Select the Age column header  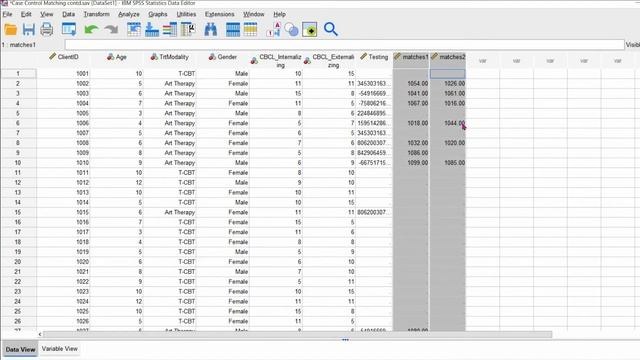tap(117, 60)
